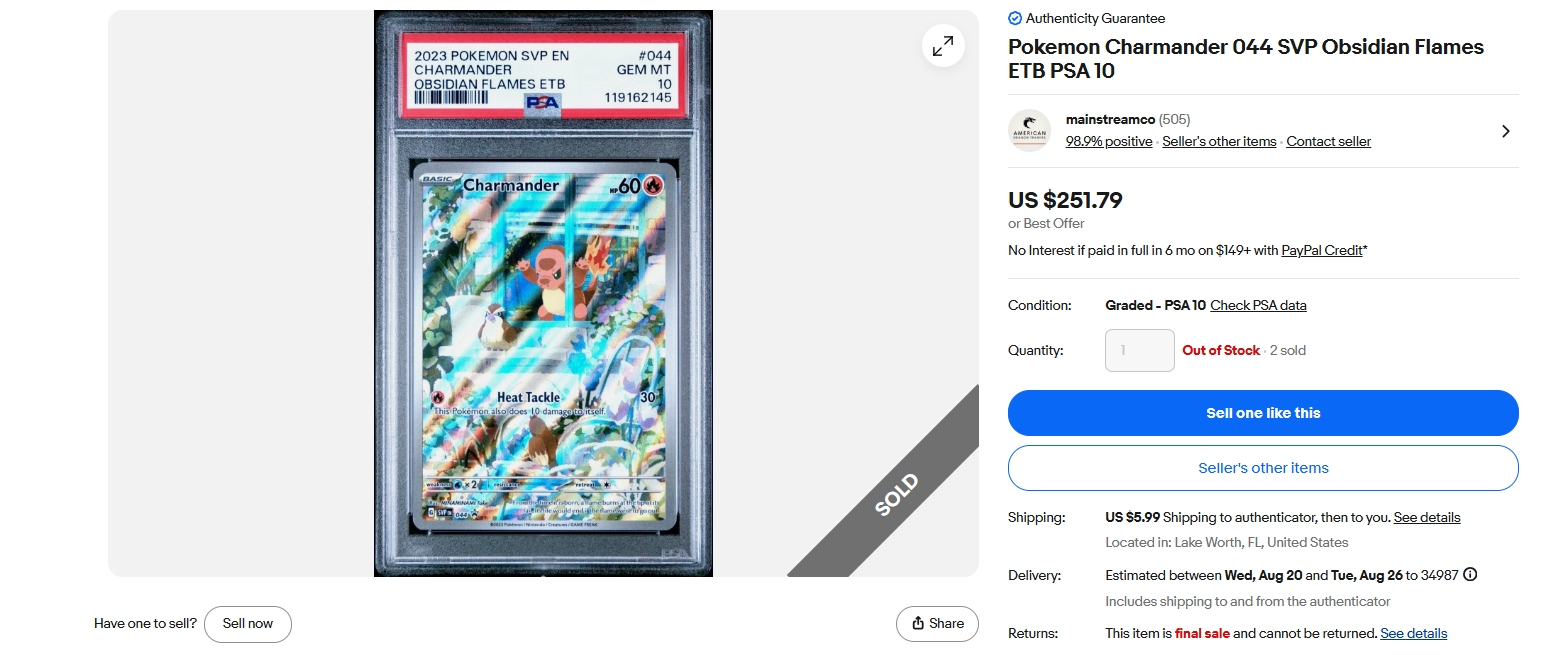Open the Check PSA data link
Viewport: 1549px width, 655px height.
1258,305
